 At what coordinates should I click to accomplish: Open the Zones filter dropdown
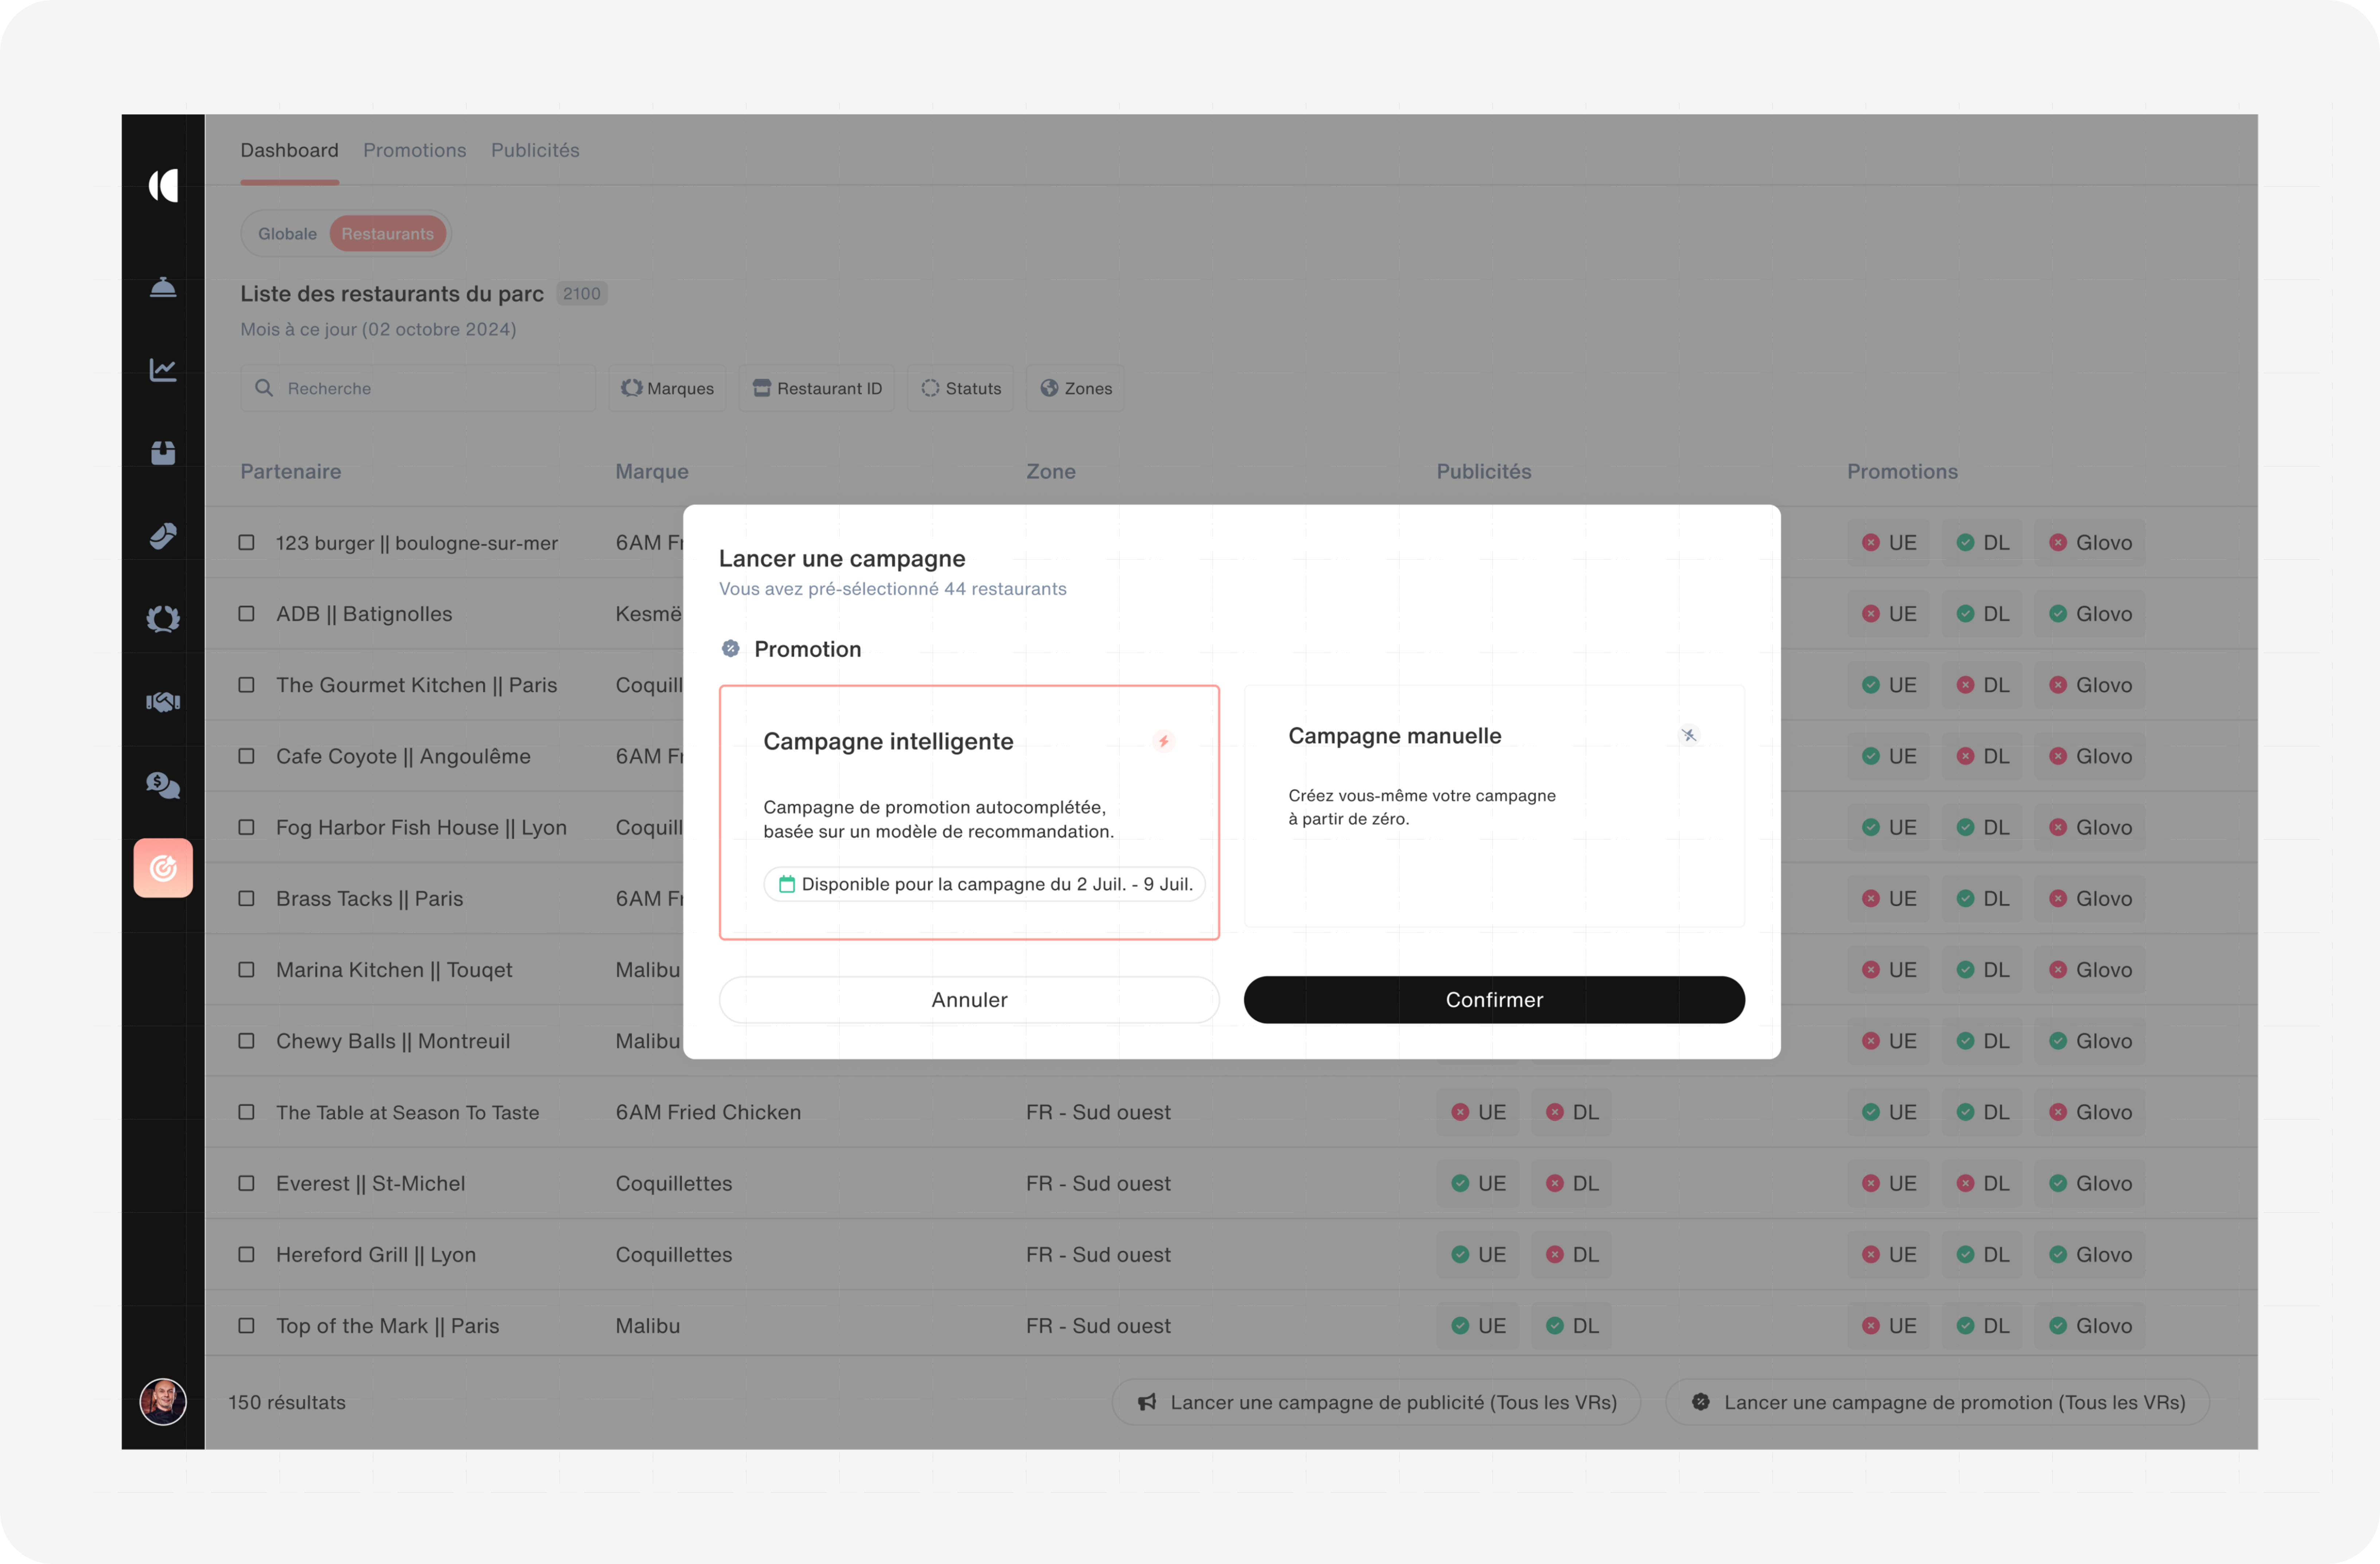[x=1075, y=388]
